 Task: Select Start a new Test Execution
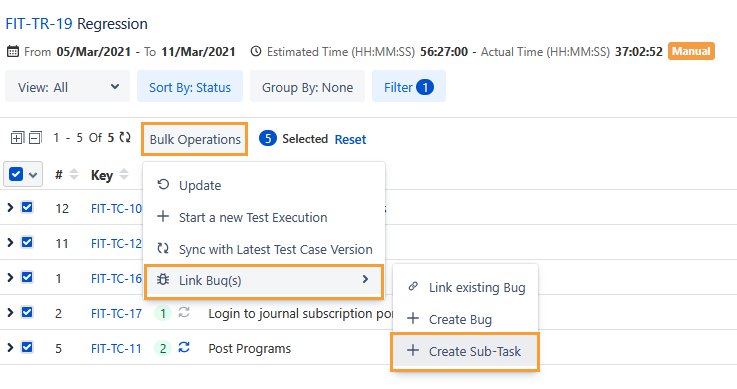pyautogui.click(x=264, y=217)
